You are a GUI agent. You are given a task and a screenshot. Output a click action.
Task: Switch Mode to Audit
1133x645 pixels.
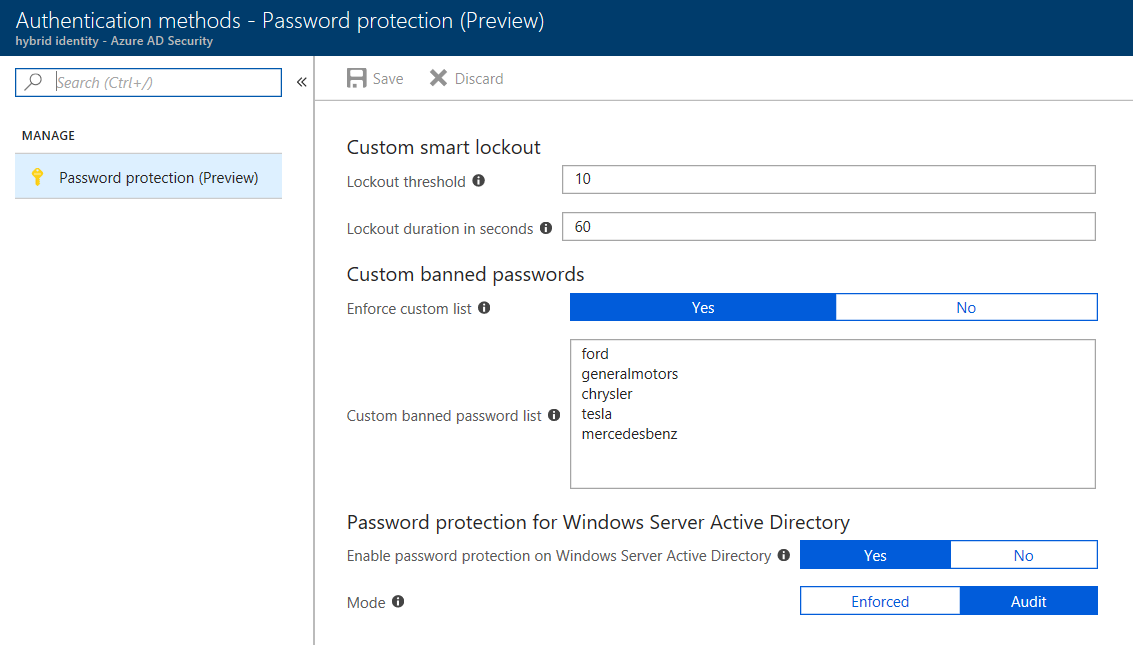[1028, 601]
